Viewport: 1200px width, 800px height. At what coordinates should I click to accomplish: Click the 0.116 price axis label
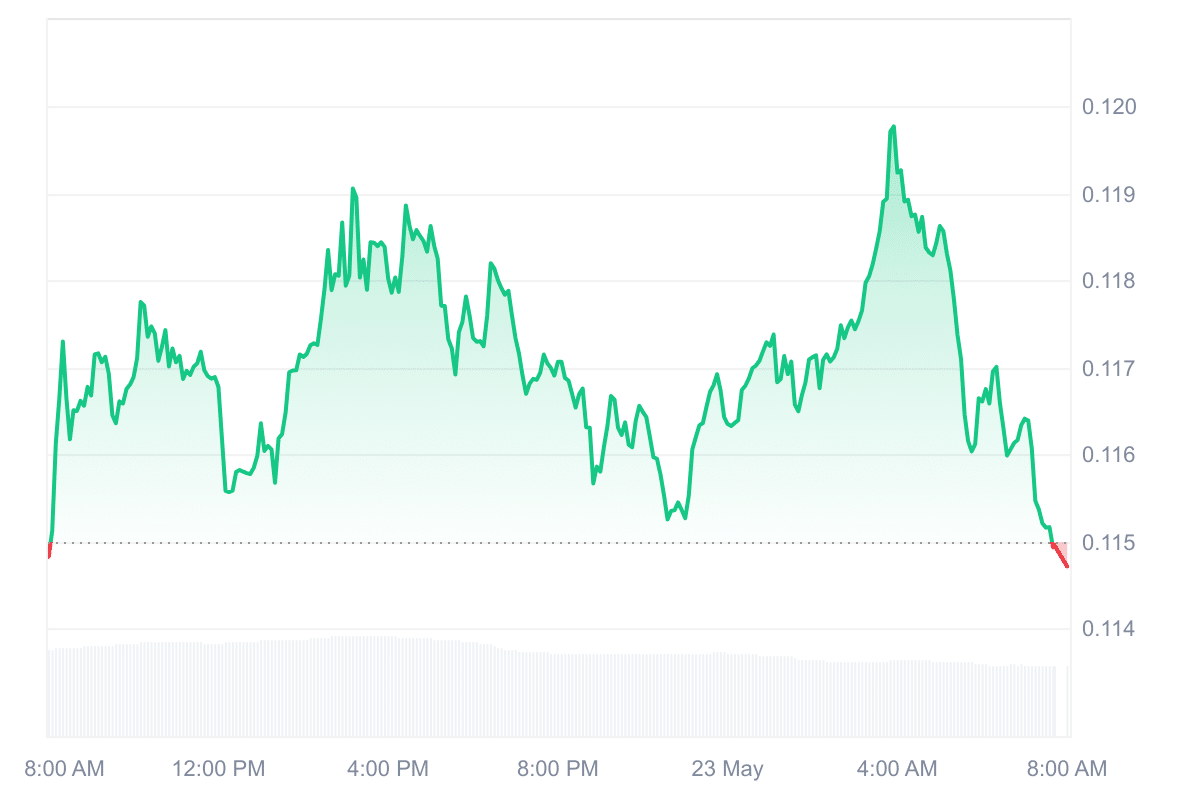1108,455
